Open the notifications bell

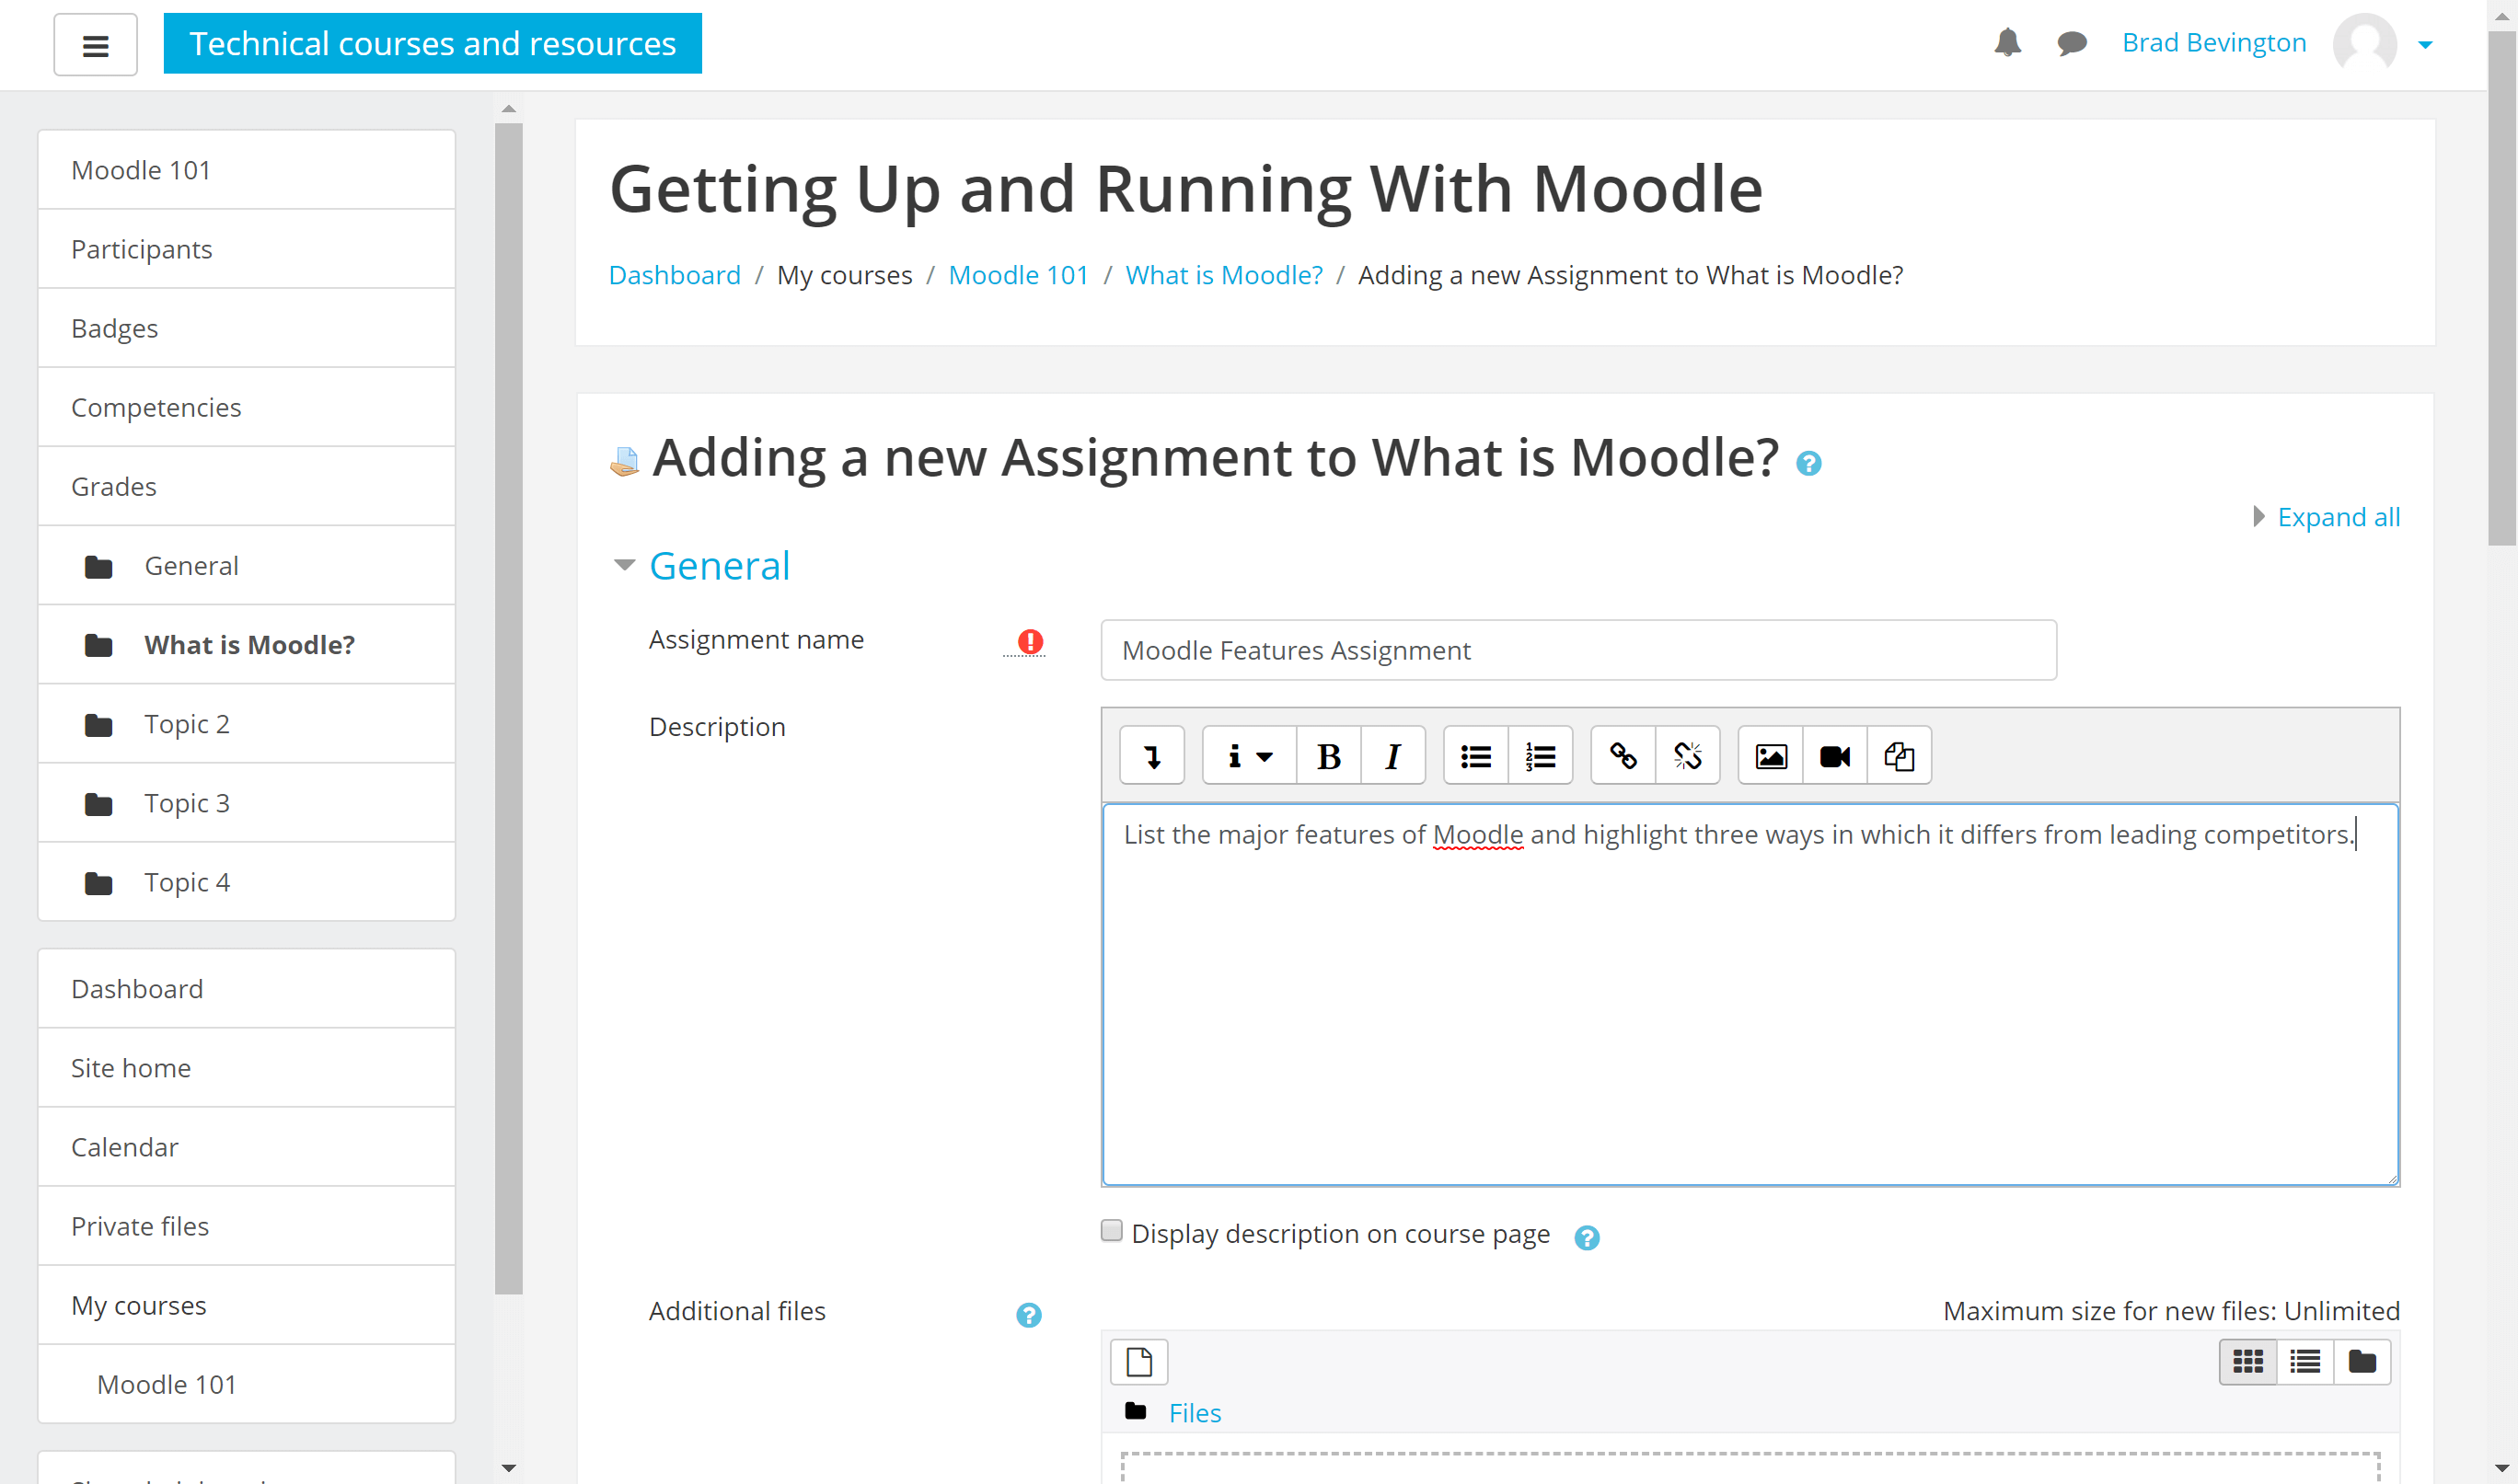[2007, 43]
